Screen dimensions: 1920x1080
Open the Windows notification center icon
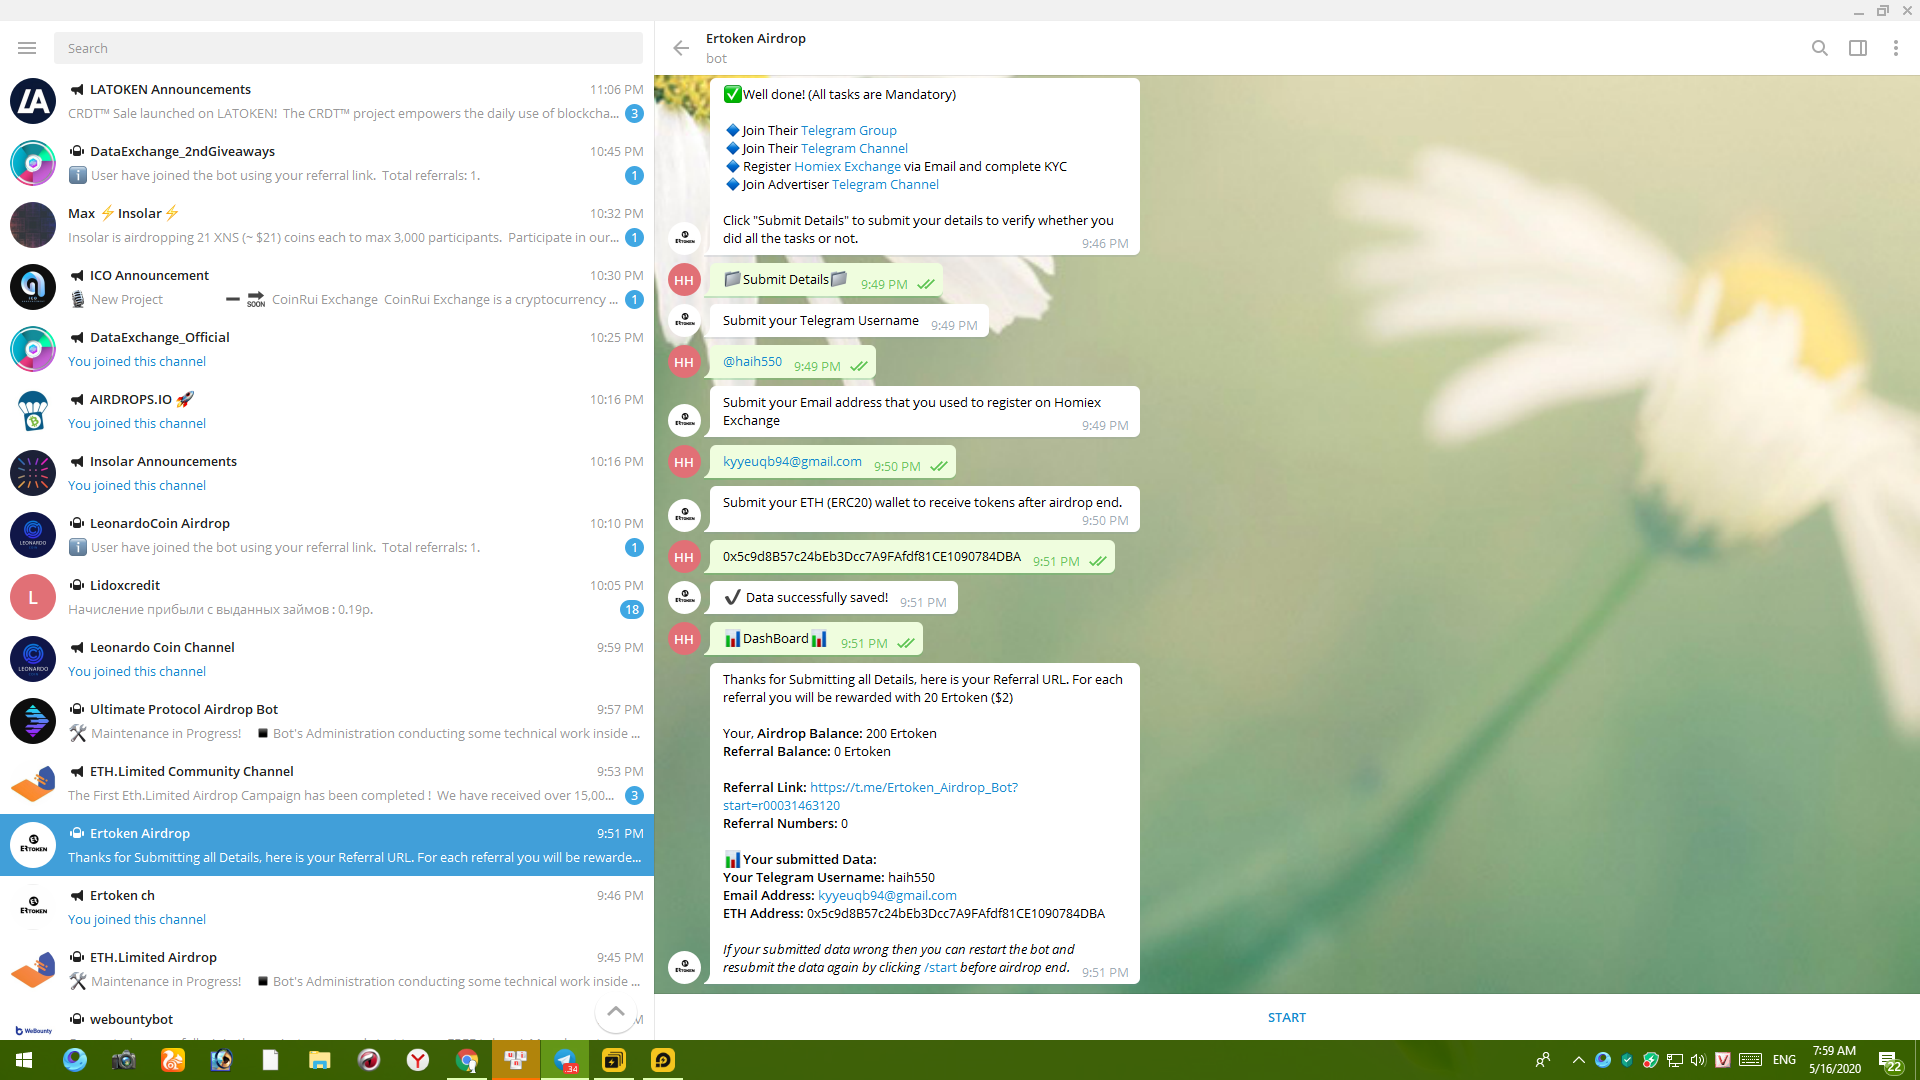point(1888,1060)
